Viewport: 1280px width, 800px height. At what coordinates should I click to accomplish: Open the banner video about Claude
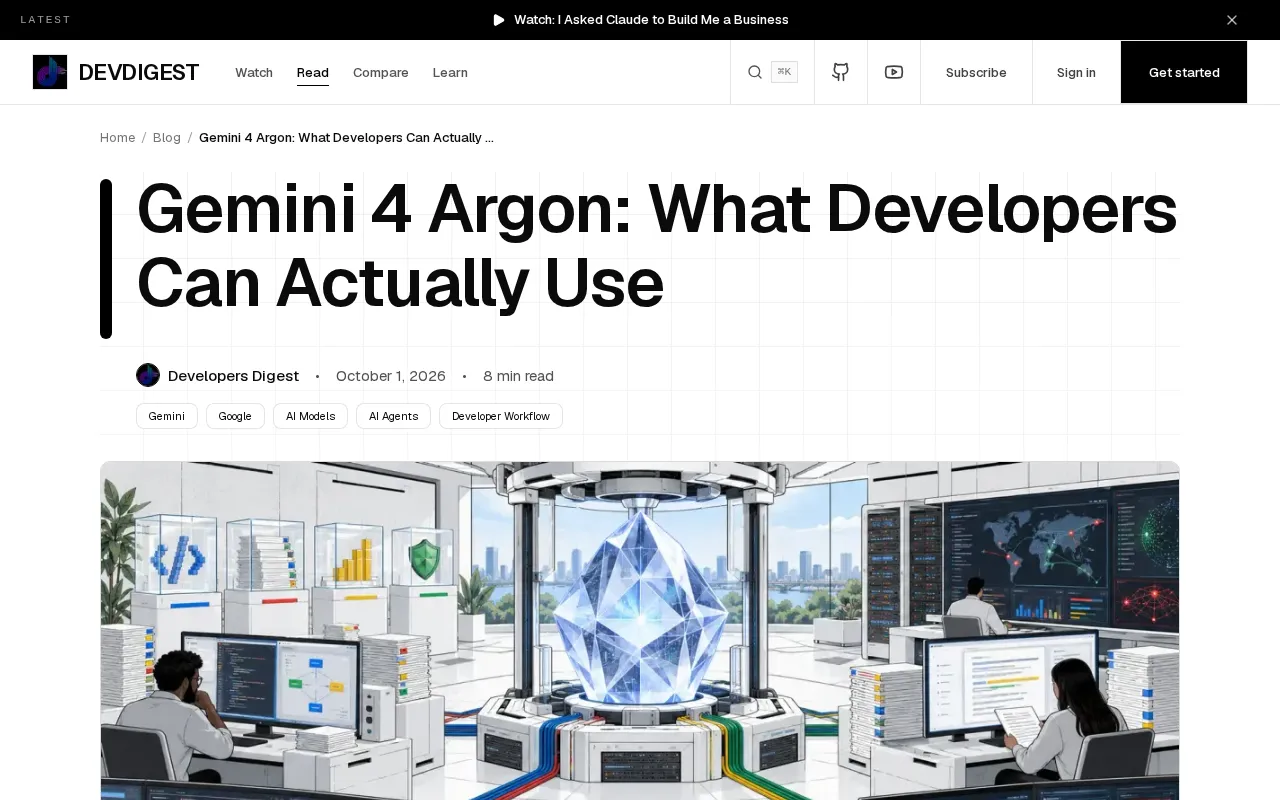click(651, 20)
